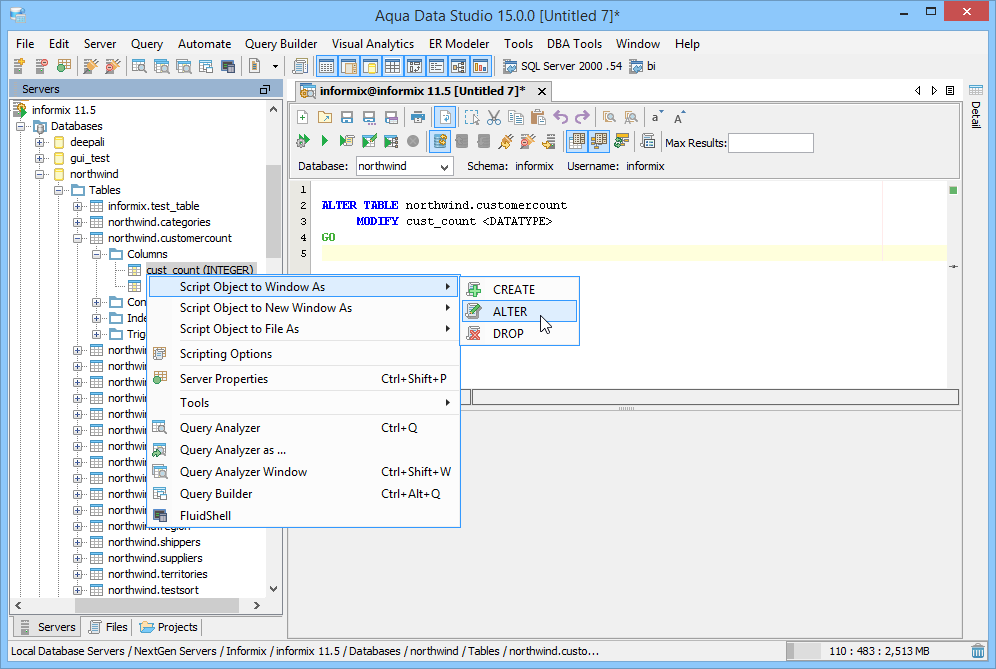Click the memory usage indicator in status bar
This screenshot has height=669, width=996.
(x=878, y=651)
